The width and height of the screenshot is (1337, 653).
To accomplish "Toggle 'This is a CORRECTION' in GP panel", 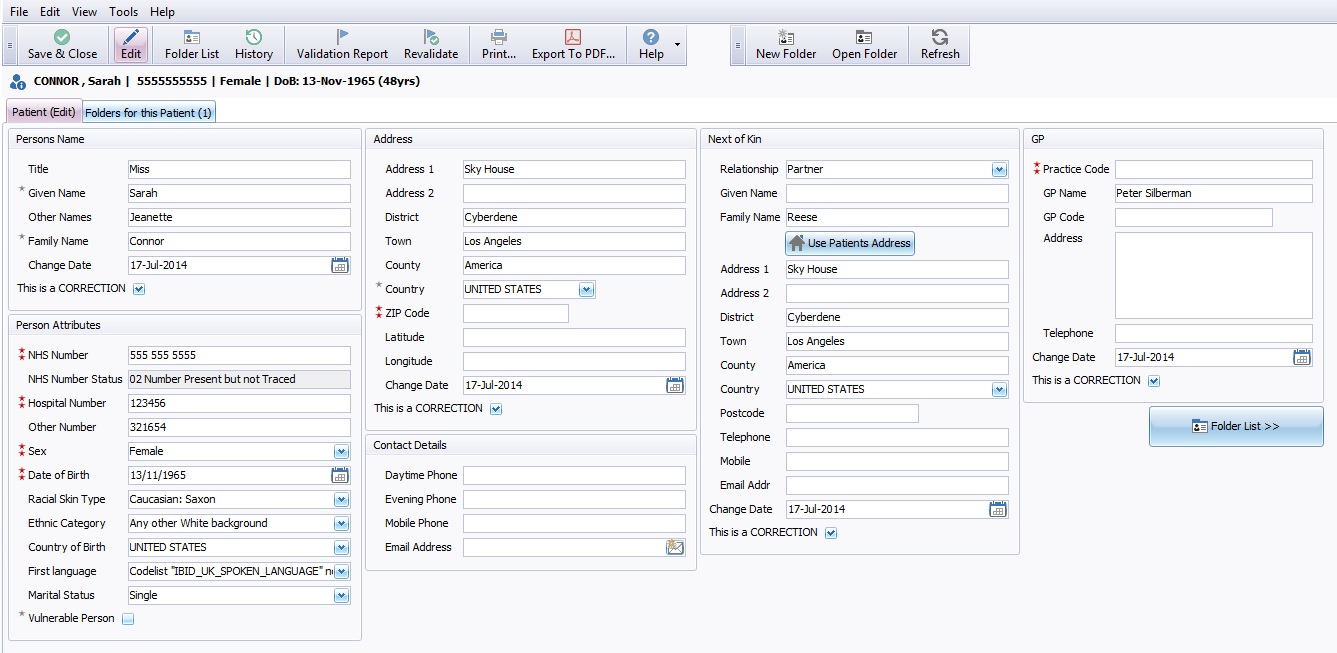I will [1154, 381].
